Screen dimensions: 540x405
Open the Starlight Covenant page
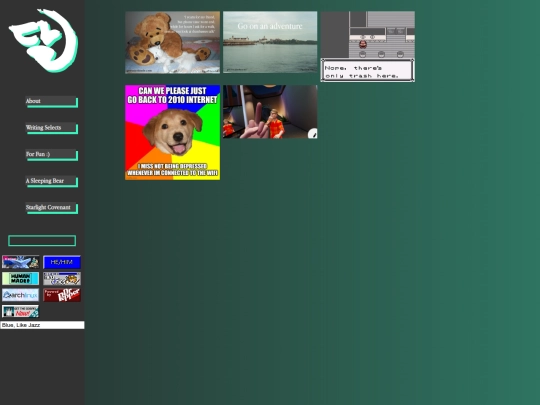point(51,208)
